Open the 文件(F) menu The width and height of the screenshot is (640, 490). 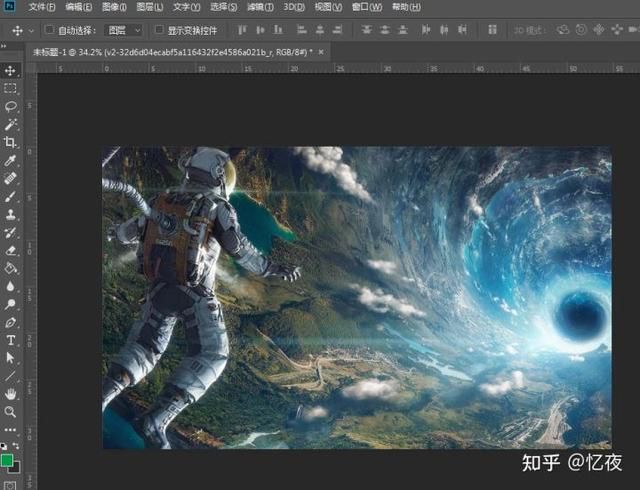coord(42,7)
